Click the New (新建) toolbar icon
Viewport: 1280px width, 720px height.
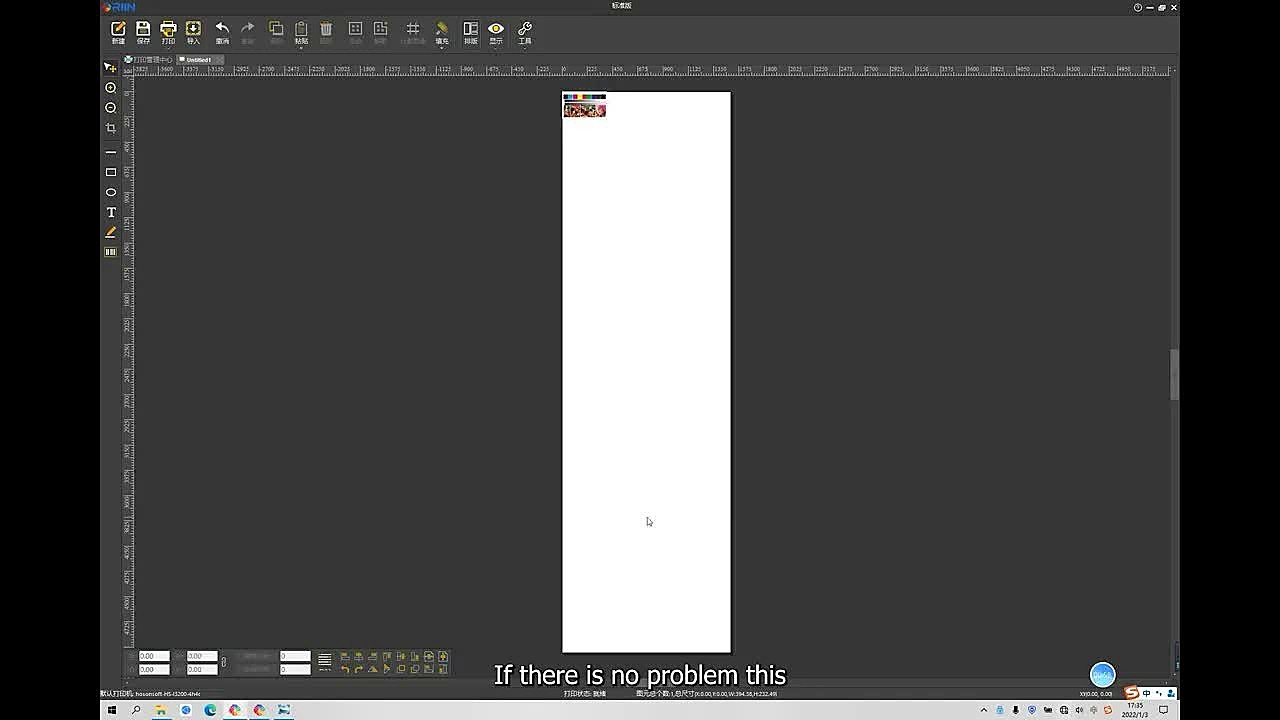pos(118,32)
